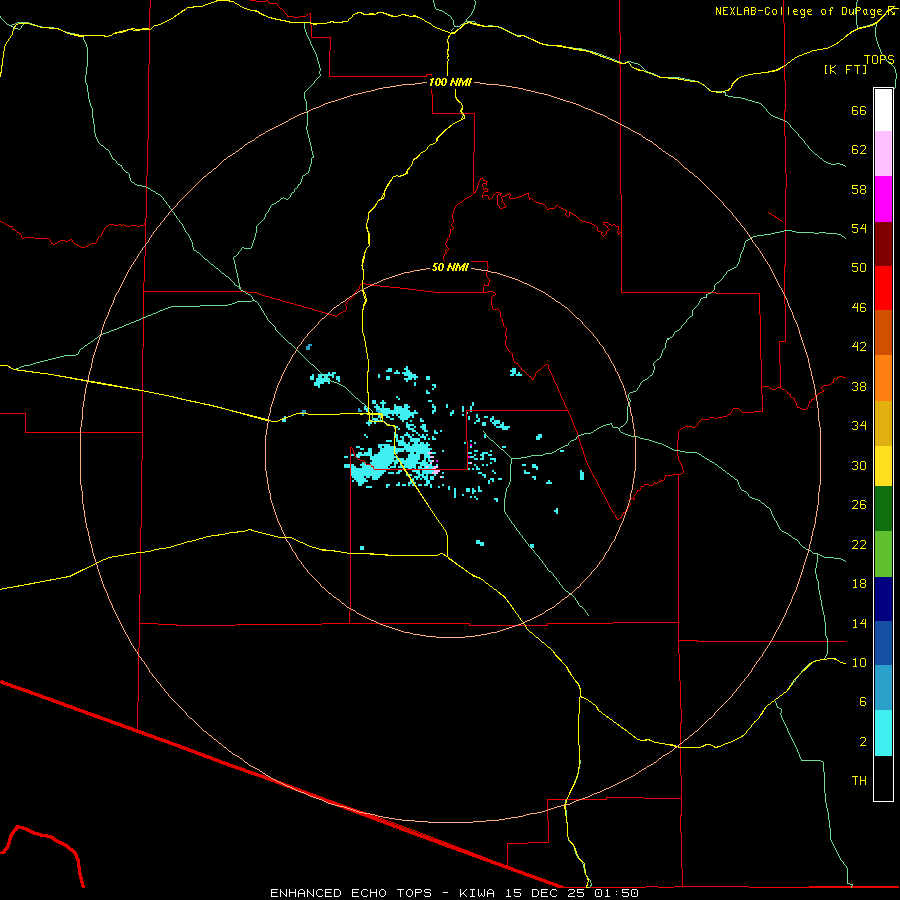Image resolution: width=900 pixels, height=900 pixels.
Task: Click the legend value "10"
Action: click(x=859, y=663)
